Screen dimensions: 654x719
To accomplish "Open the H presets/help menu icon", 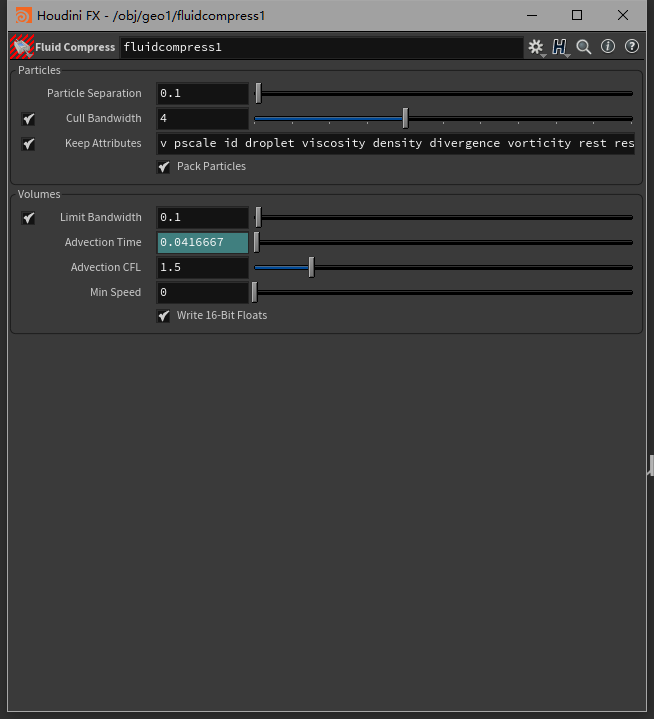I will [560, 47].
